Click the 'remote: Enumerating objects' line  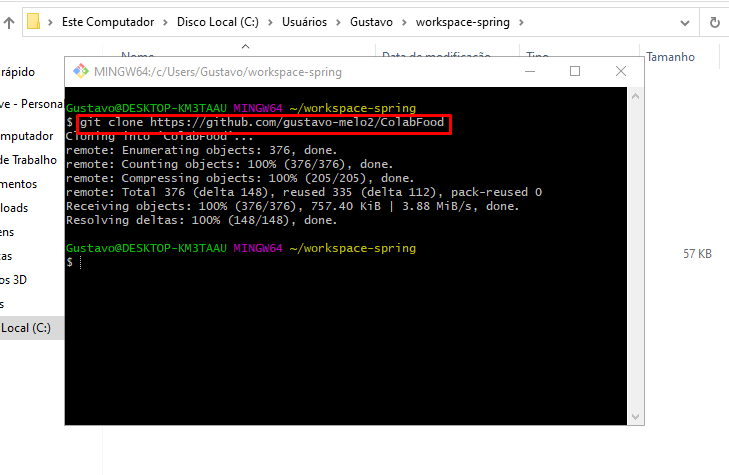point(201,150)
